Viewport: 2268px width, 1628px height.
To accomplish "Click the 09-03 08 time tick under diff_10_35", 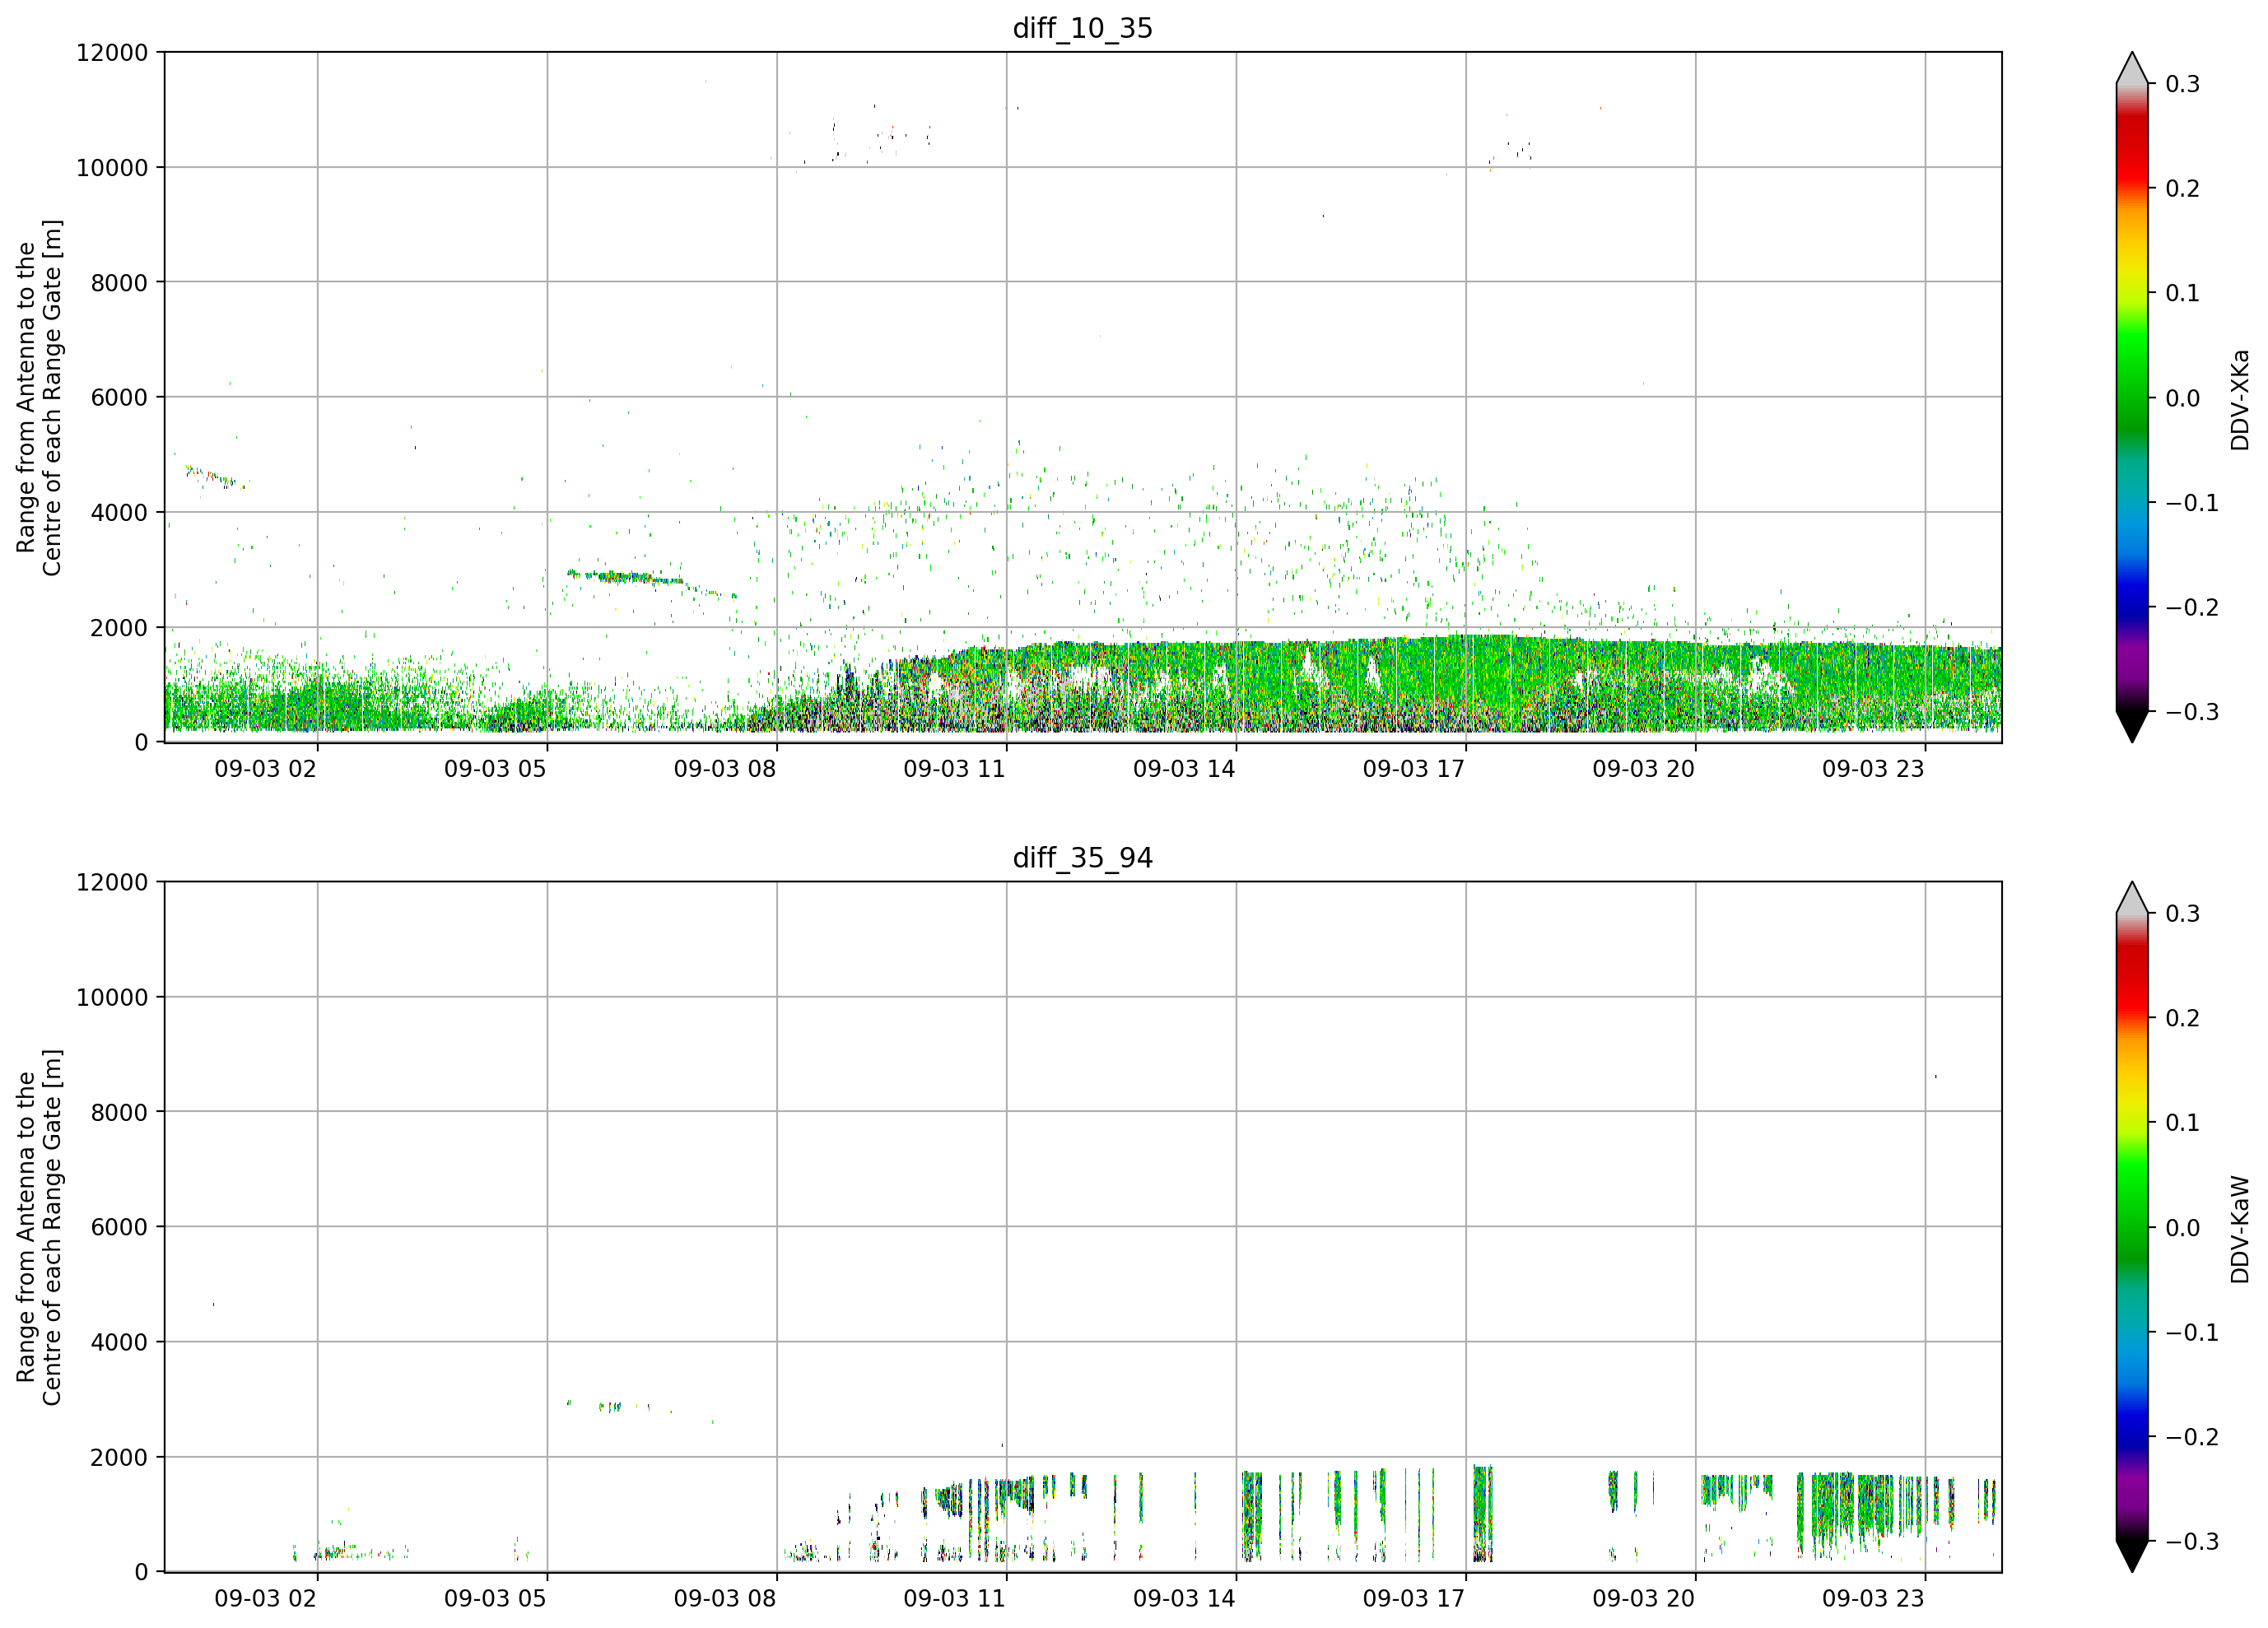I will 725,769.
